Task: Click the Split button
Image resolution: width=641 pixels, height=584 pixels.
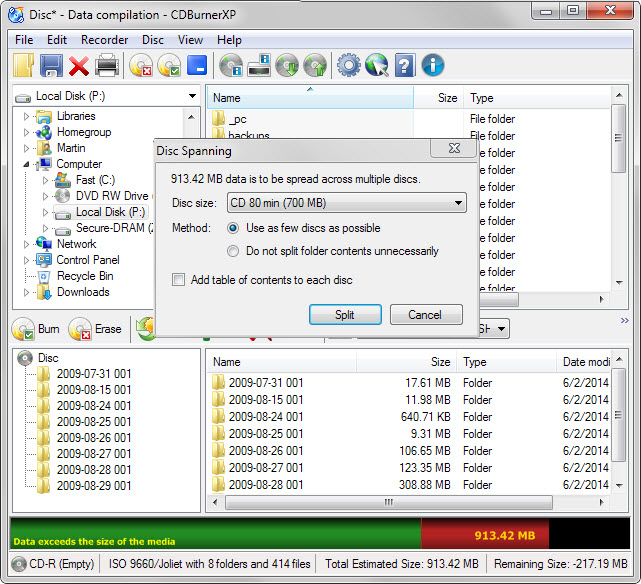Action: 345,315
